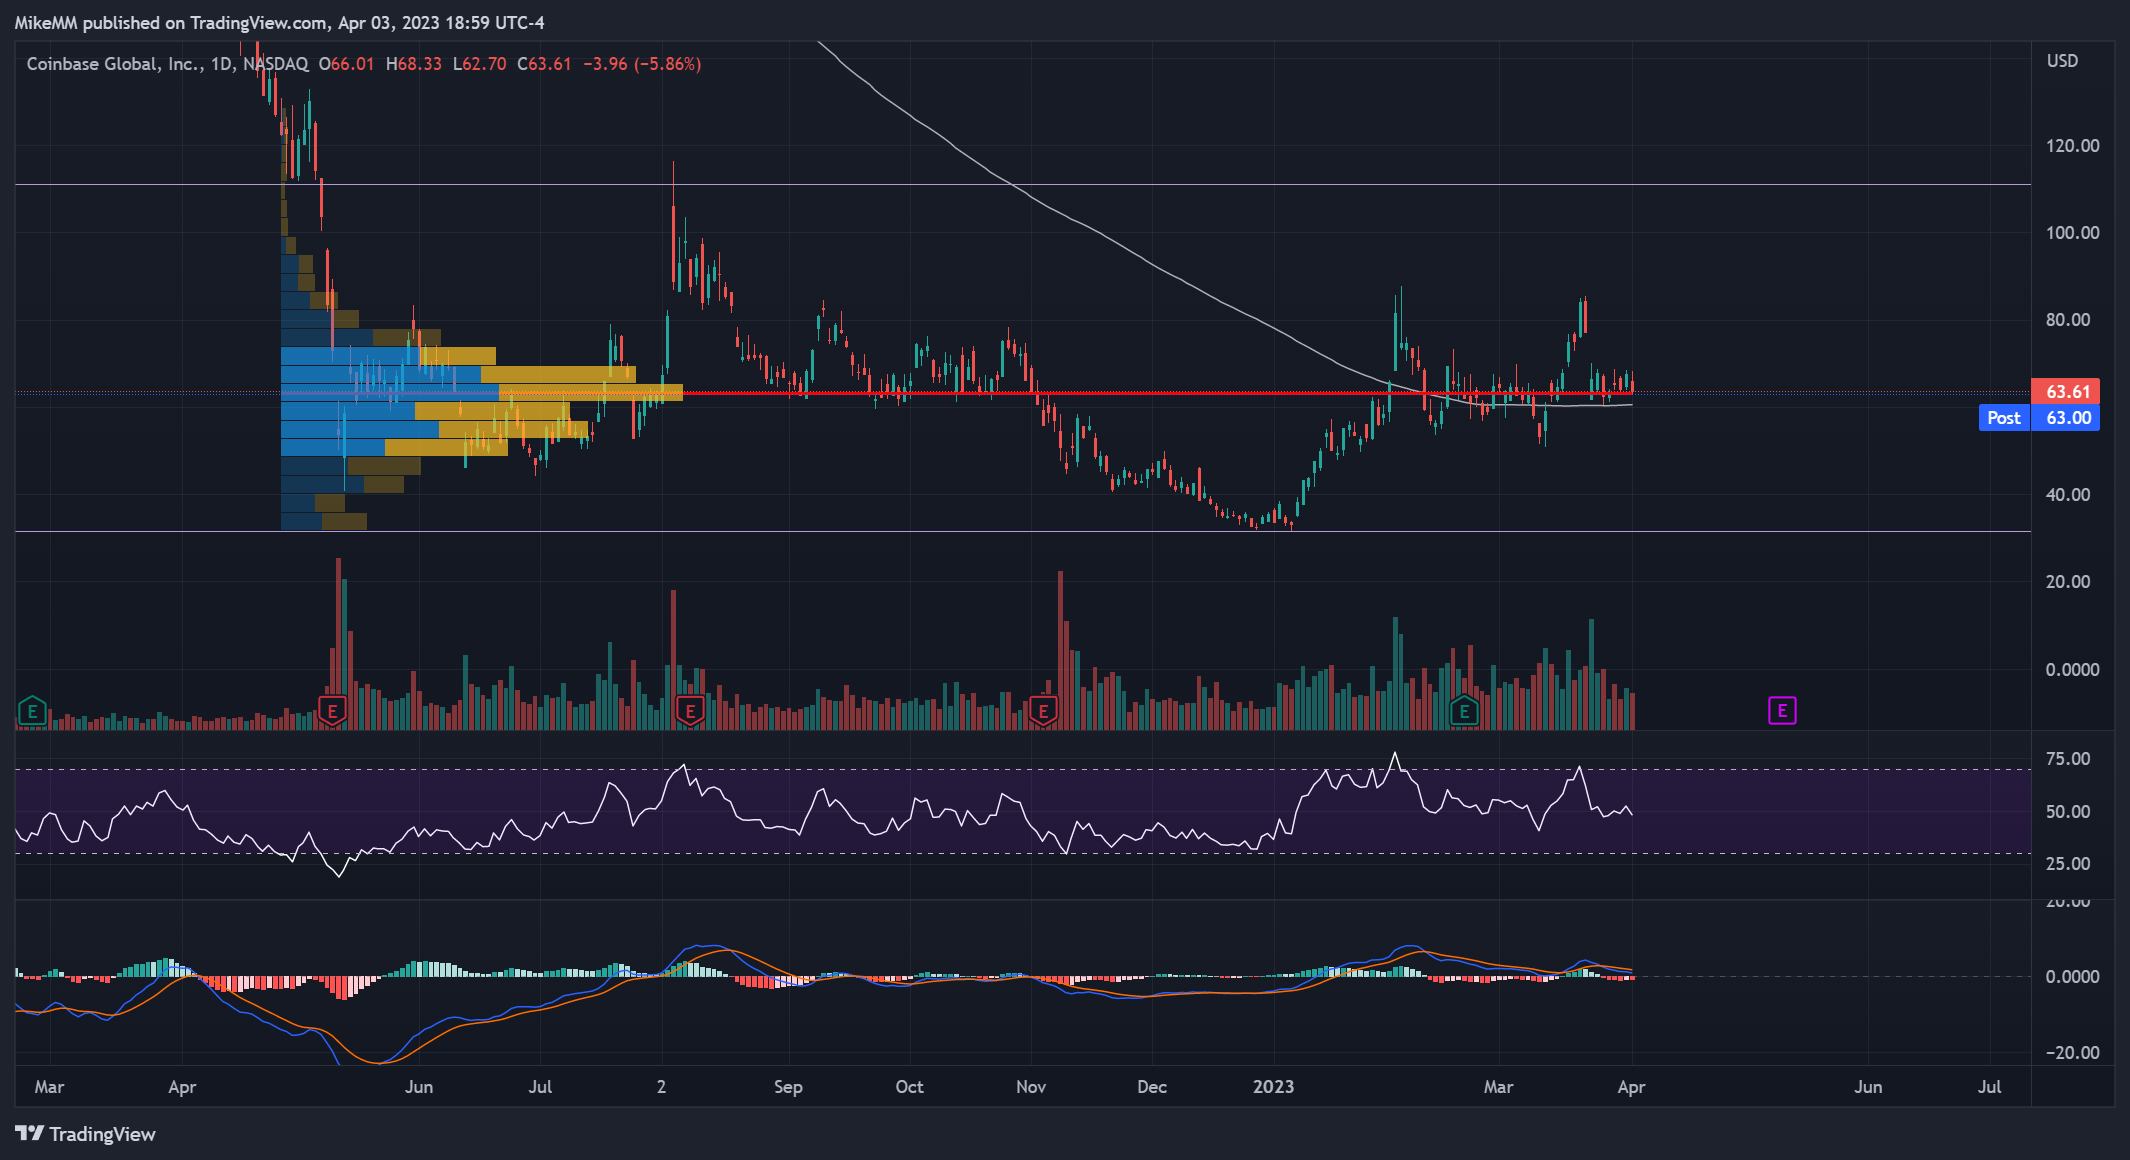Click the 1D interval in the legend

tap(221, 64)
